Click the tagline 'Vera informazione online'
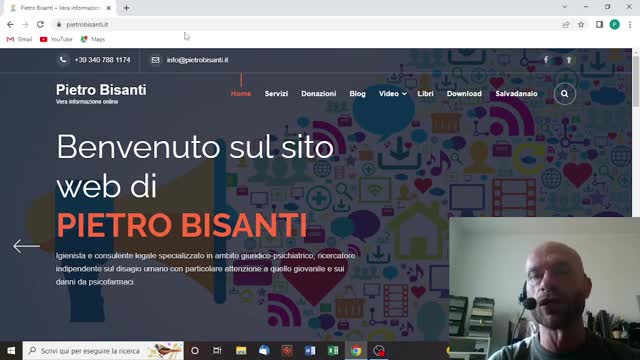This screenshot has height=360, width=640. [87, 102]
